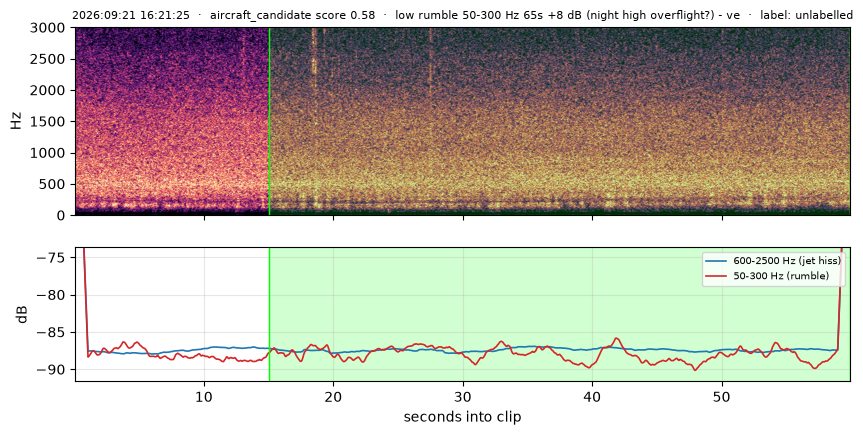Click the x-axis tick label '40'
The image size is (863, 435).
(x=592, y=396)
